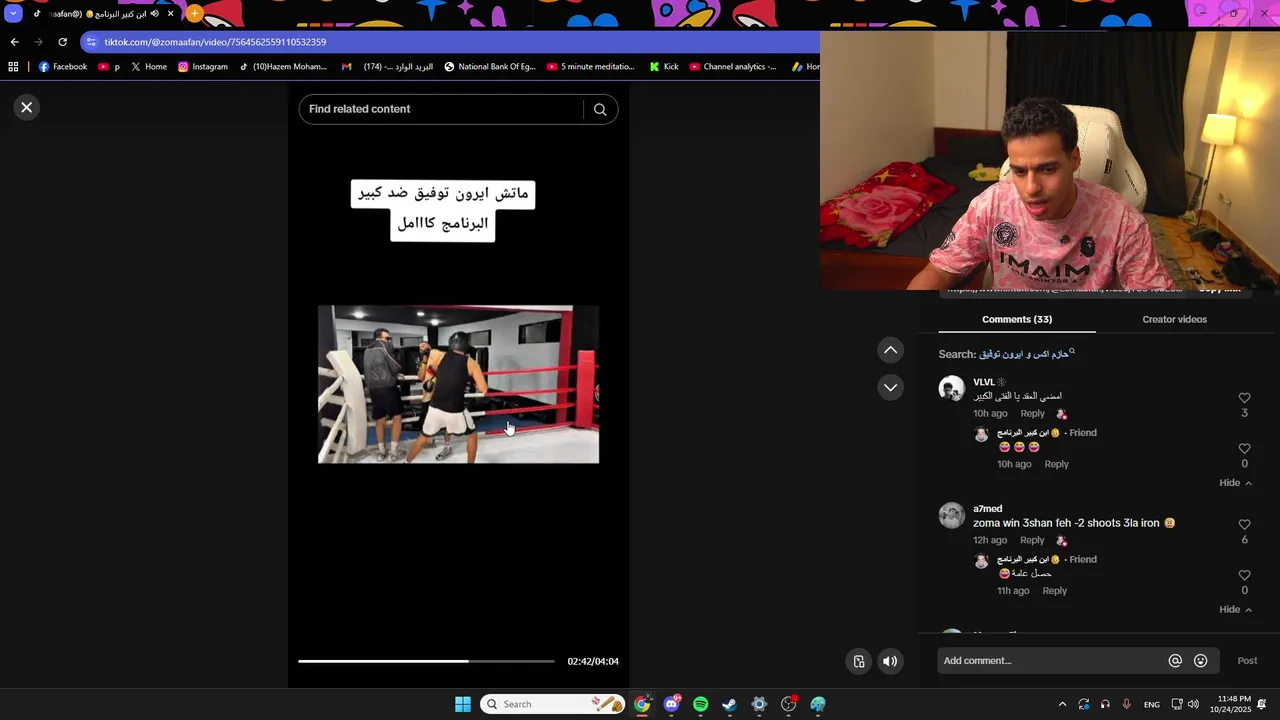
Task: Go to next video with down chevron
Action: (890, 387)
